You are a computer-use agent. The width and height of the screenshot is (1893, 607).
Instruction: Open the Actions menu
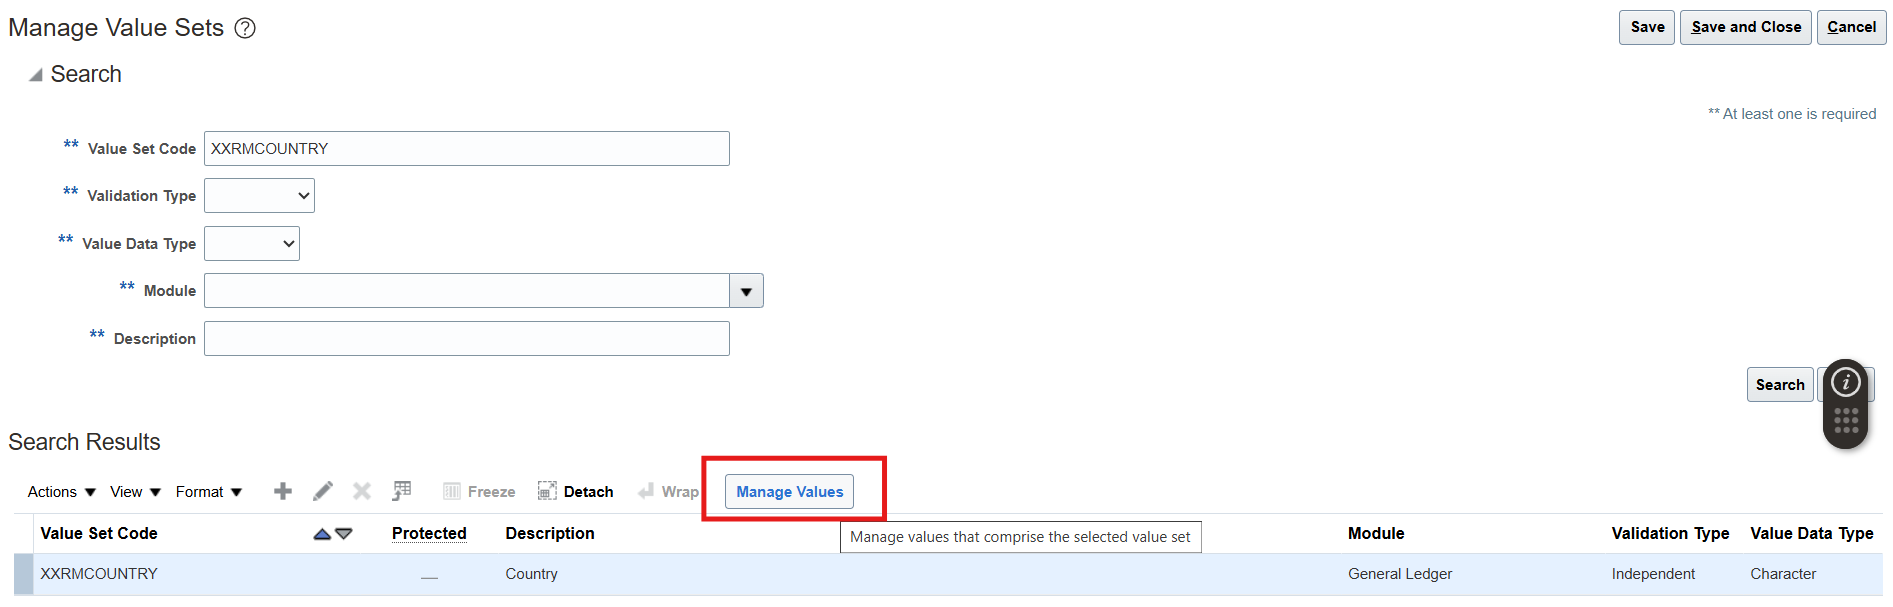[x=61, y=492]
